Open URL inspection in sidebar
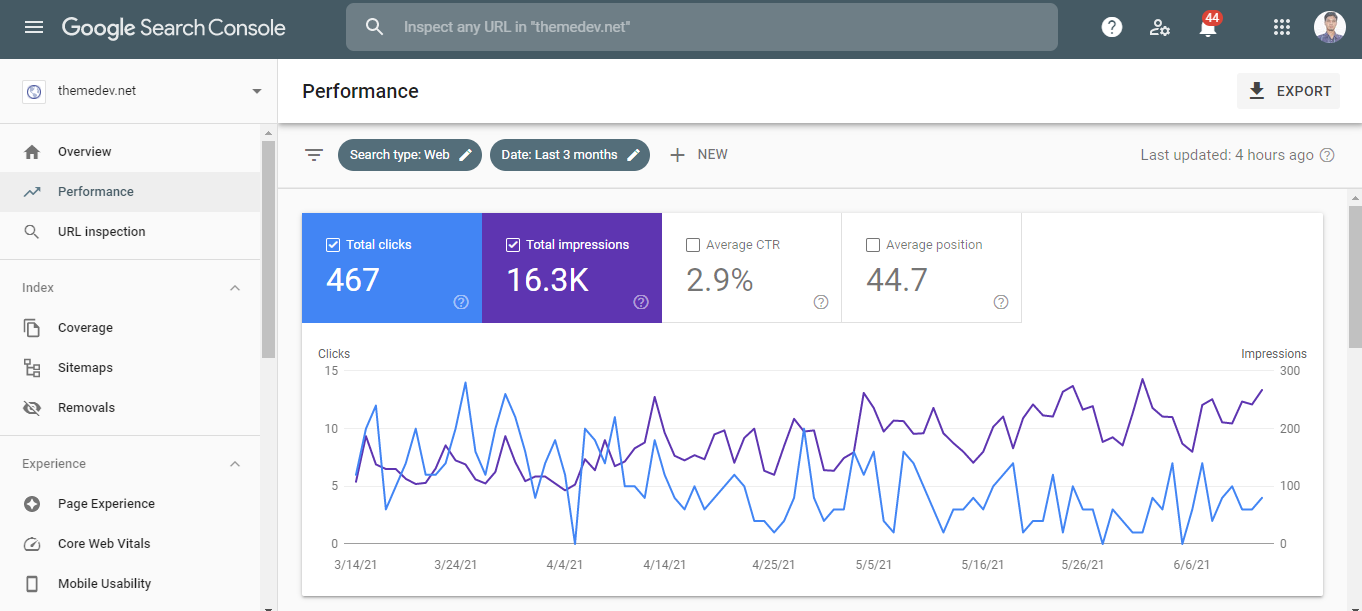The image size is (1362, 611). (130, 232)
